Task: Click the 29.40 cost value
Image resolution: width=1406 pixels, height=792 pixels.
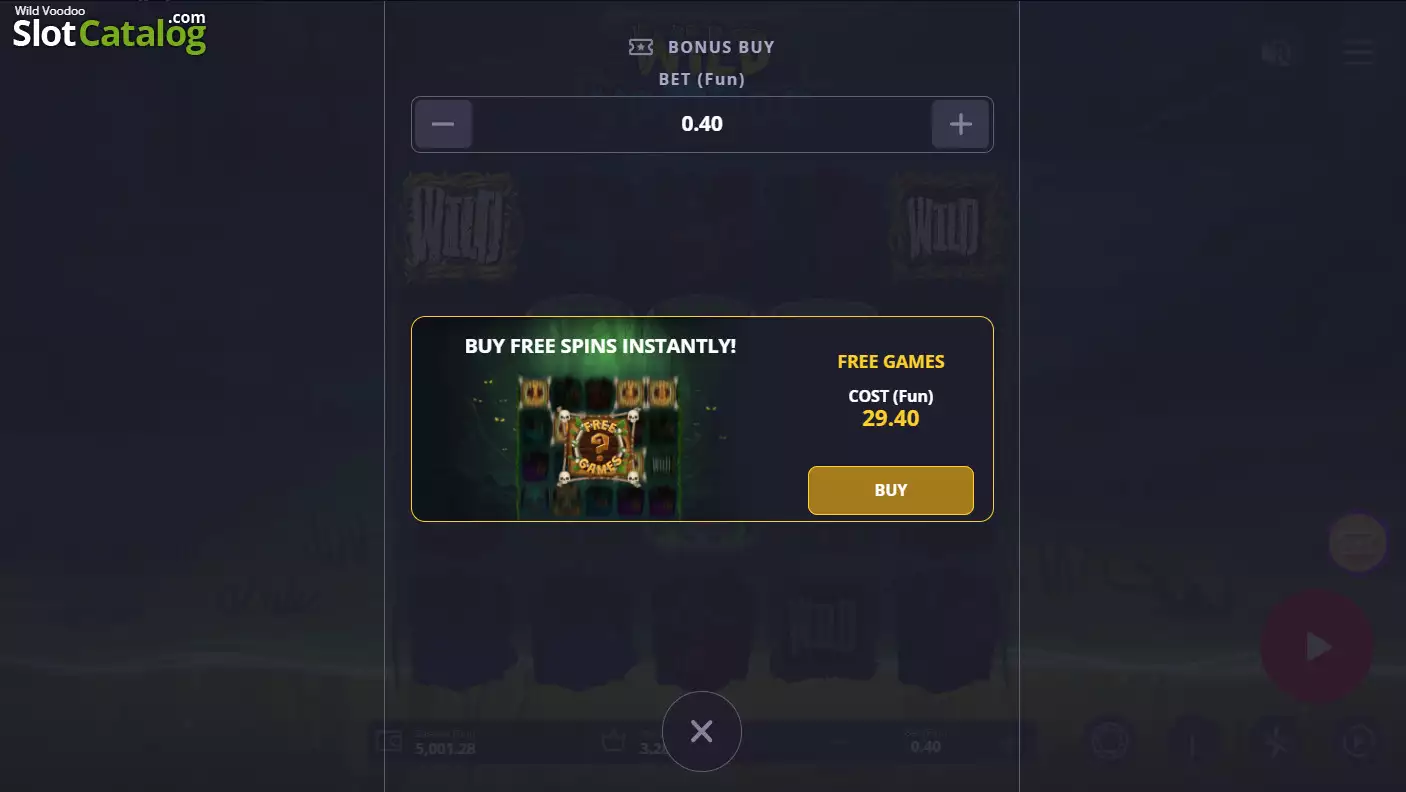Action: (891, 418)
